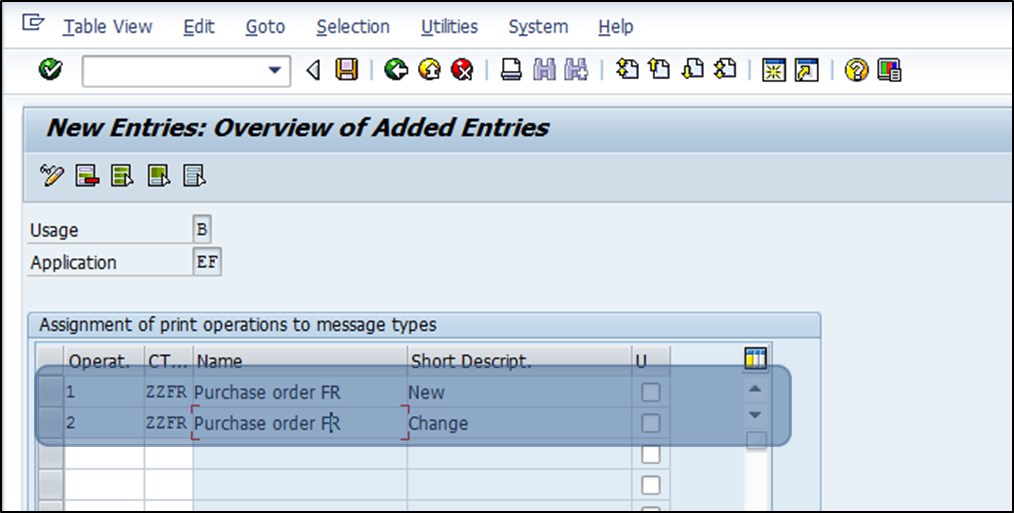Click the empty CT cell in row three
Image resolution: width=1014 pixels, height=513 pixels.
click(x=169, y=454)
